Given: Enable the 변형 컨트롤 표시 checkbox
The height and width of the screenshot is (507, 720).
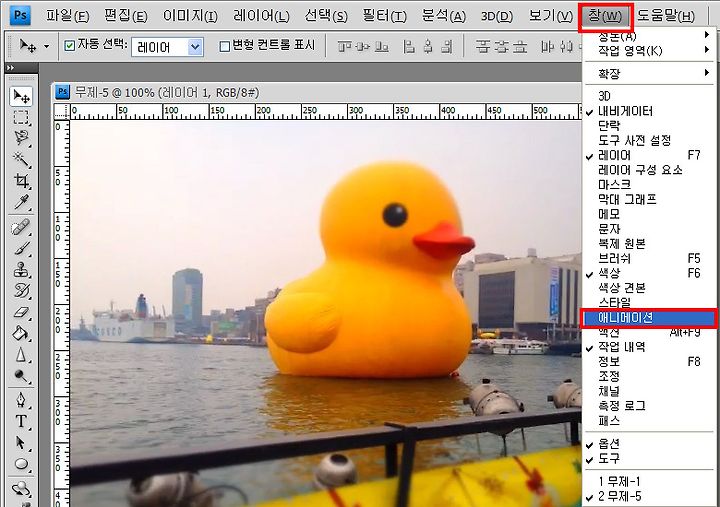Looking at the screenshot, I should click(x=225, y=46).
